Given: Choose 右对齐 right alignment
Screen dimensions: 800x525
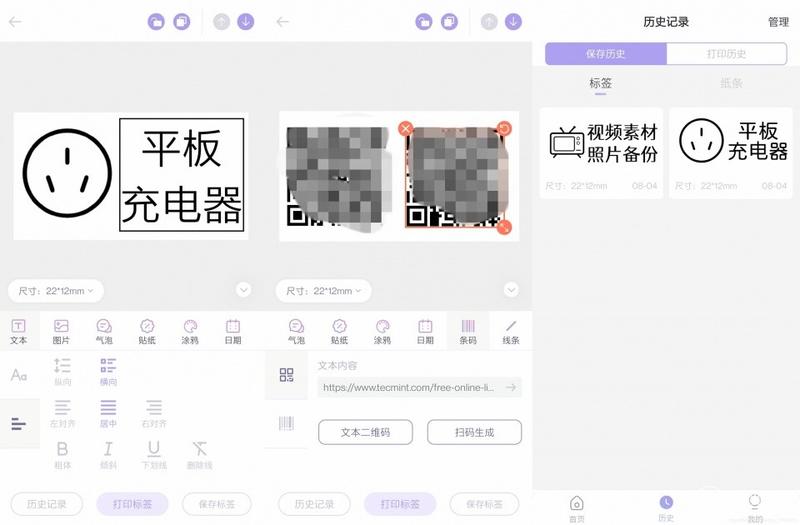Looking at the screenshot, I should click(154, 413).
